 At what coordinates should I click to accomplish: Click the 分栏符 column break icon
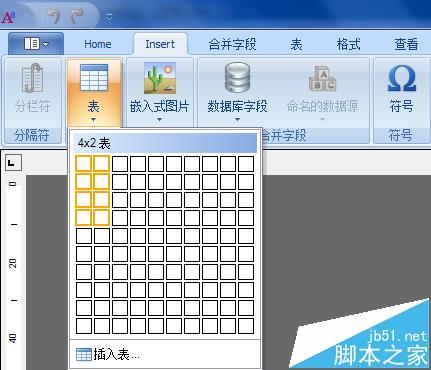[x=32, y=78]
